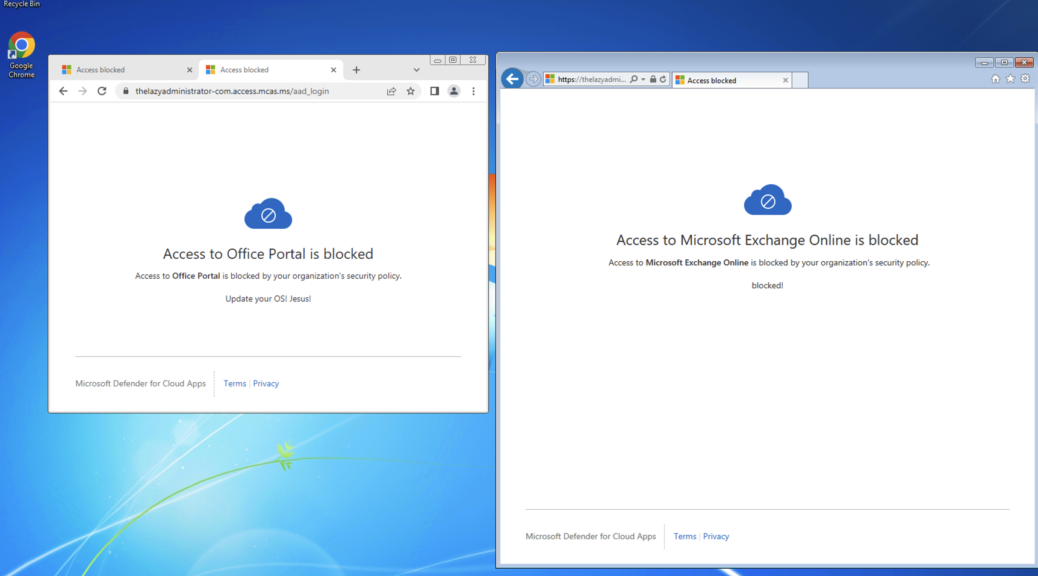
Task: Click 'Access to Microsoft Exchange Online is blocked' heading
Action: pyautogui.click(x=767, y=240)
